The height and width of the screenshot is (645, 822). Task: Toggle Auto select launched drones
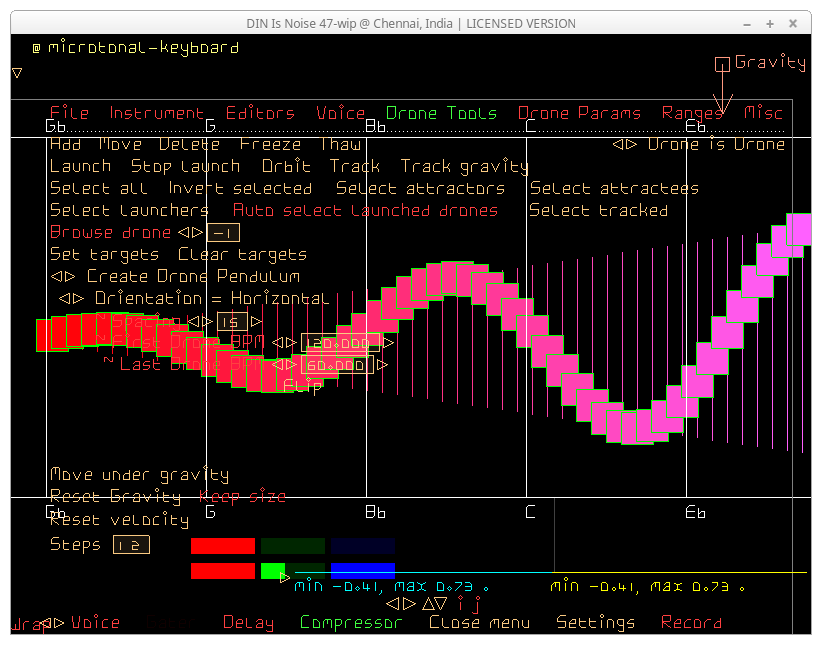point(365,210)
